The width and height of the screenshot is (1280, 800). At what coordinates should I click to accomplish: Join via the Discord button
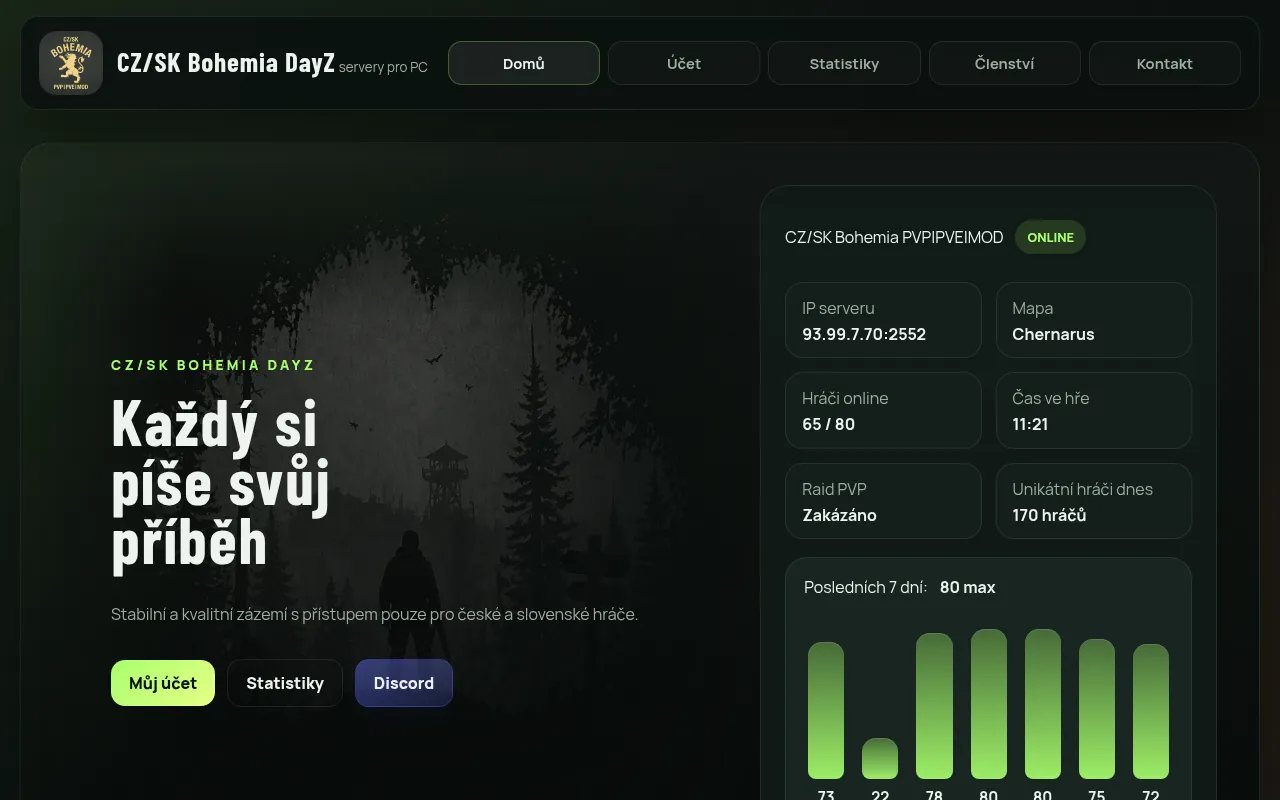tap(404, 683)
